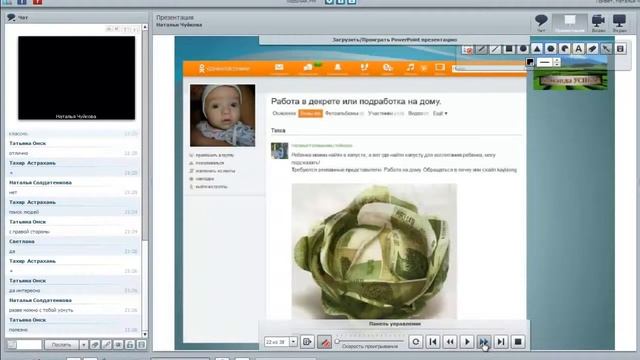Click chat name 'Наталья Солдатенкова' above 'нет'

[40, 182]
